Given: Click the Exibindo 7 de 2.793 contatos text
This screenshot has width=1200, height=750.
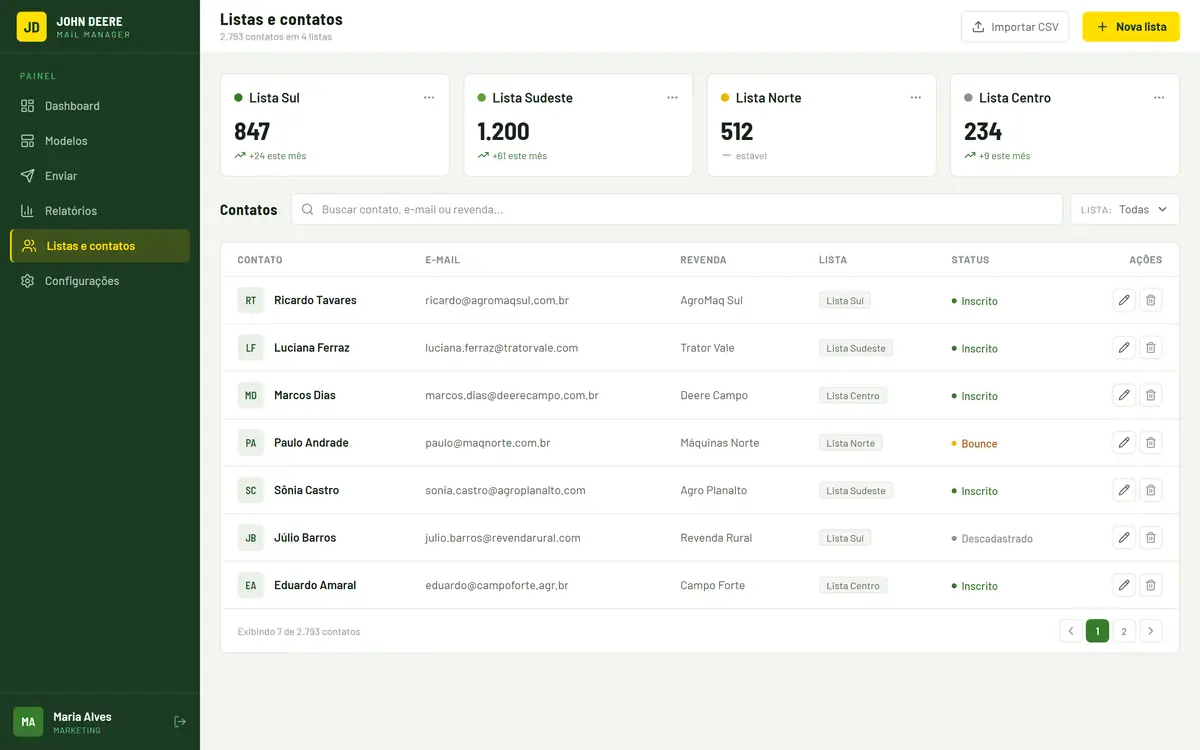Looking at the screenshot, I should (299, 631).
